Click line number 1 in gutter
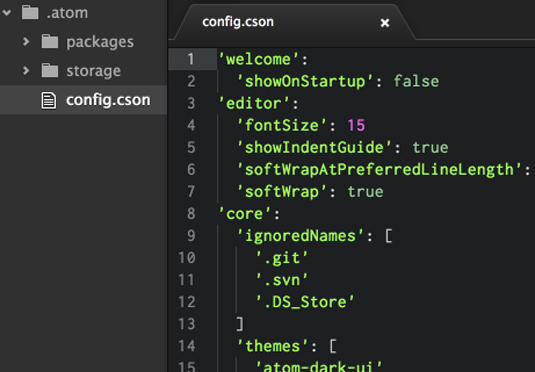 (191, 59)
